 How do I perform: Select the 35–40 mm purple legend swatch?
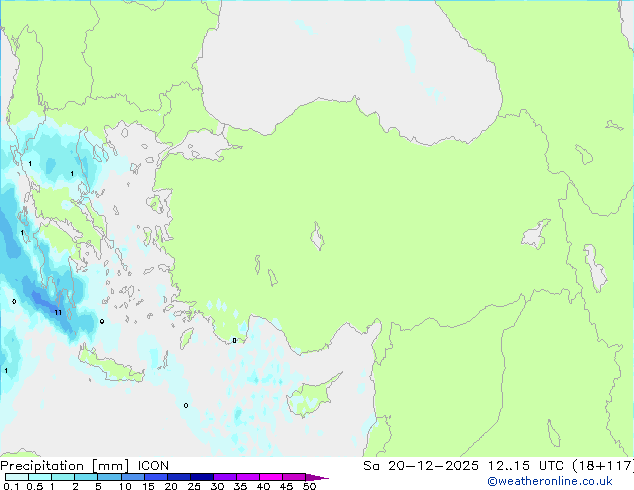pyautogui.click(x=248, y=477)
